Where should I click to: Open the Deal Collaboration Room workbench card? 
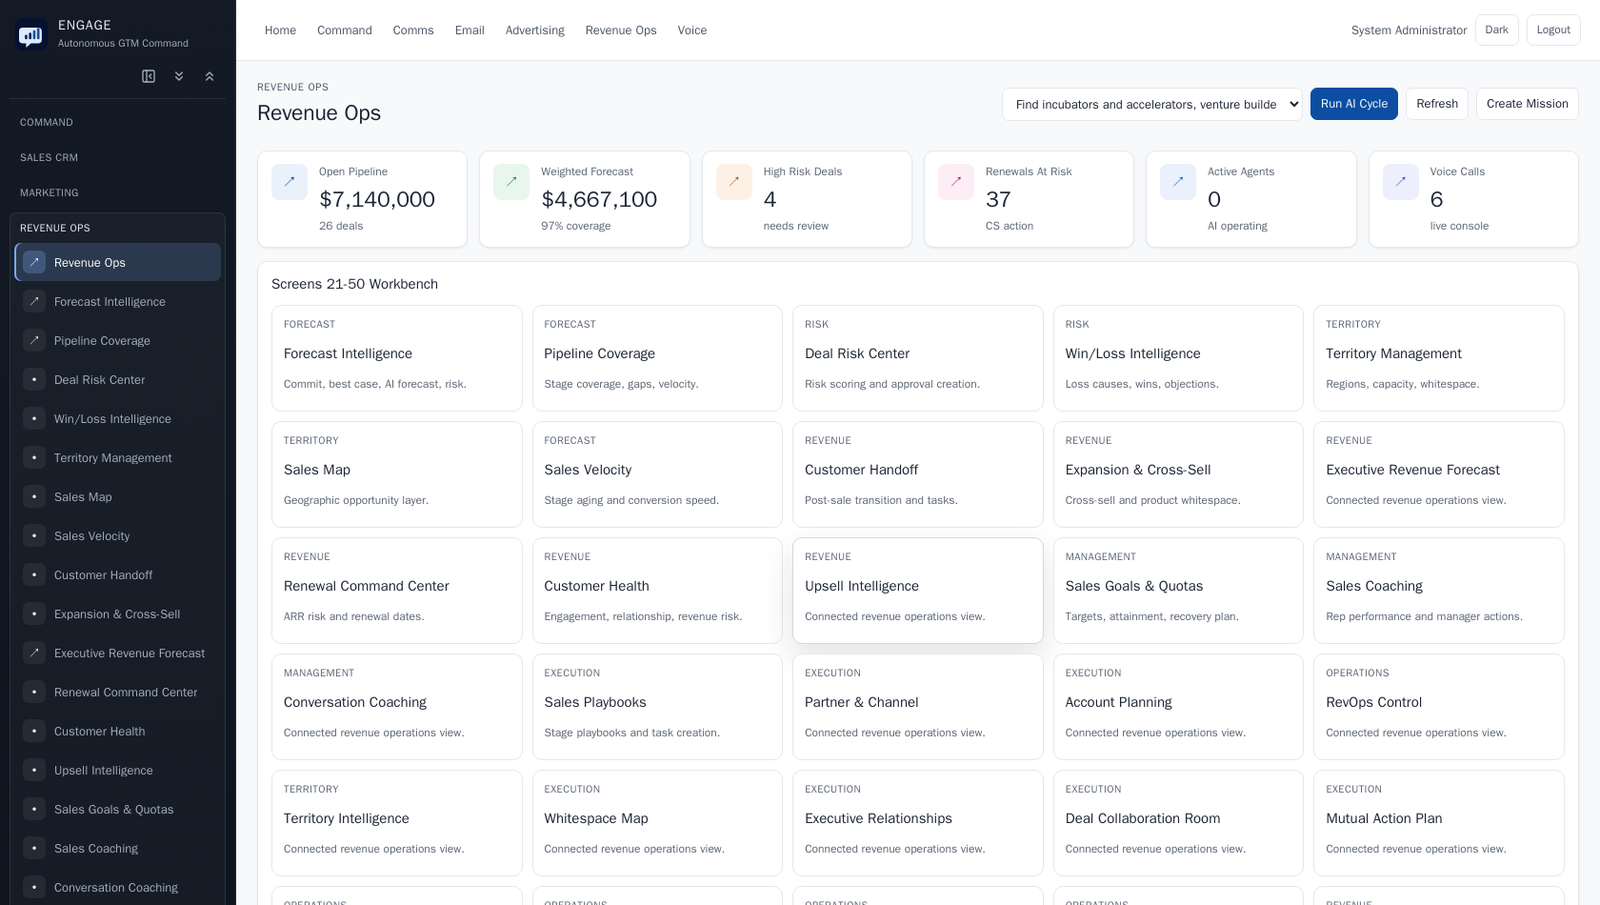1178,823
